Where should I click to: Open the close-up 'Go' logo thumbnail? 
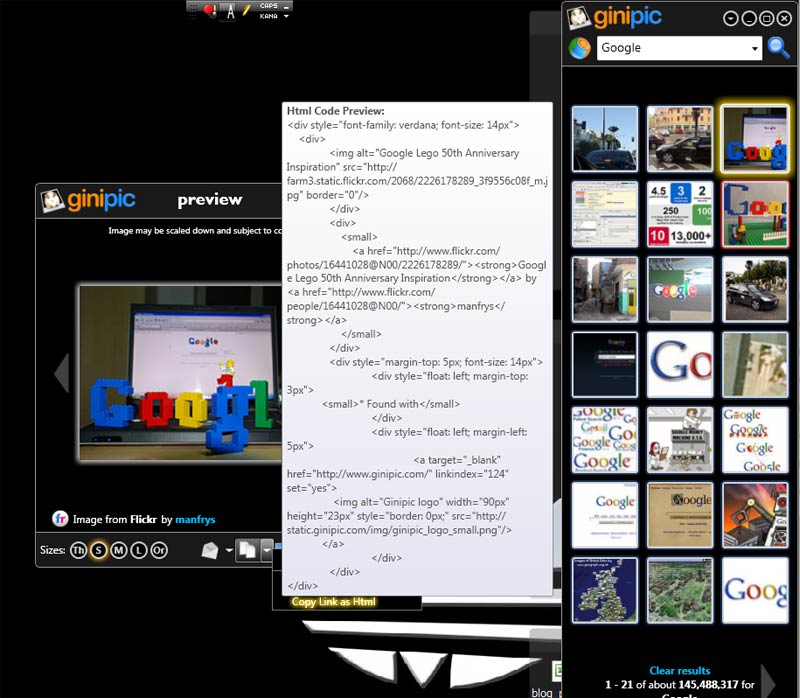[x=680, y=365]
